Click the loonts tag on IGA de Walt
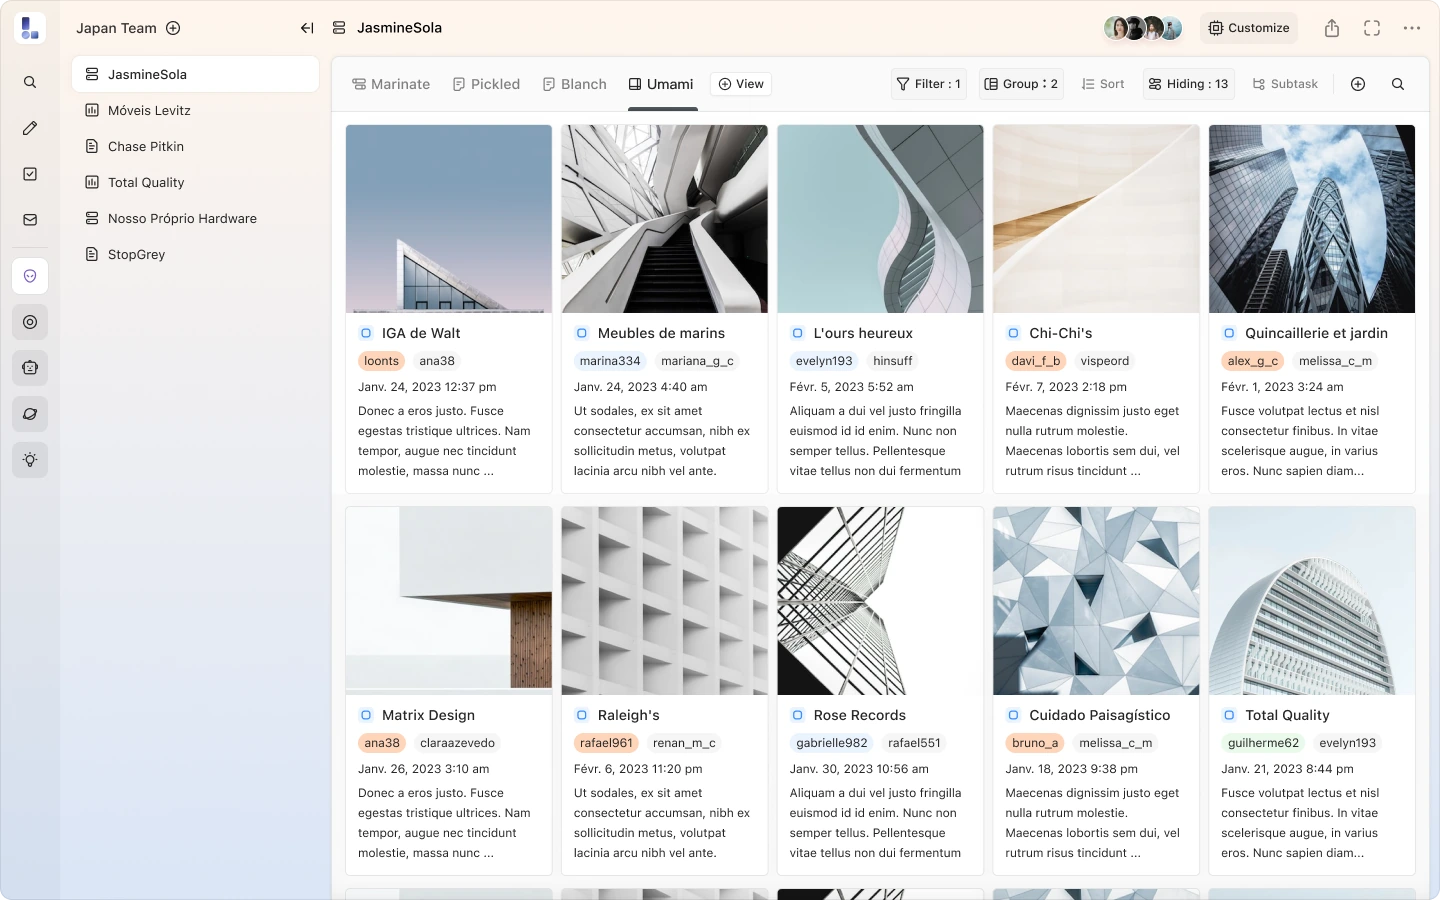Screen dimensions: 1440x900 tap(381, 361)
